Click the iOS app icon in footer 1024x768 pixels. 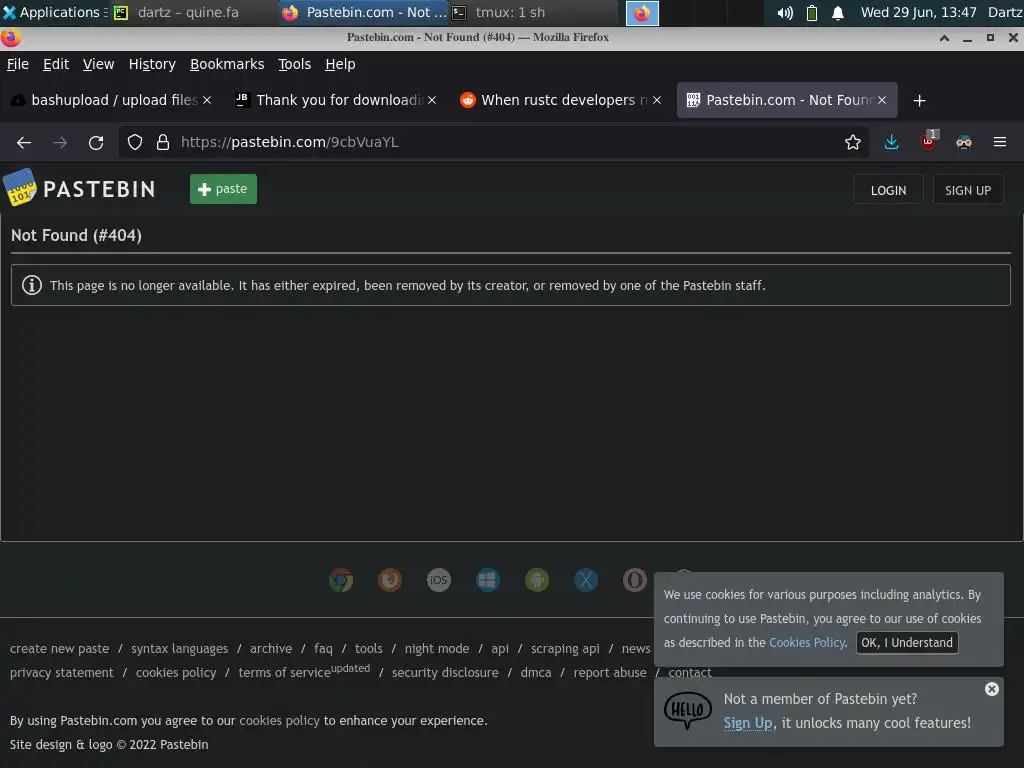click(439, 580)
